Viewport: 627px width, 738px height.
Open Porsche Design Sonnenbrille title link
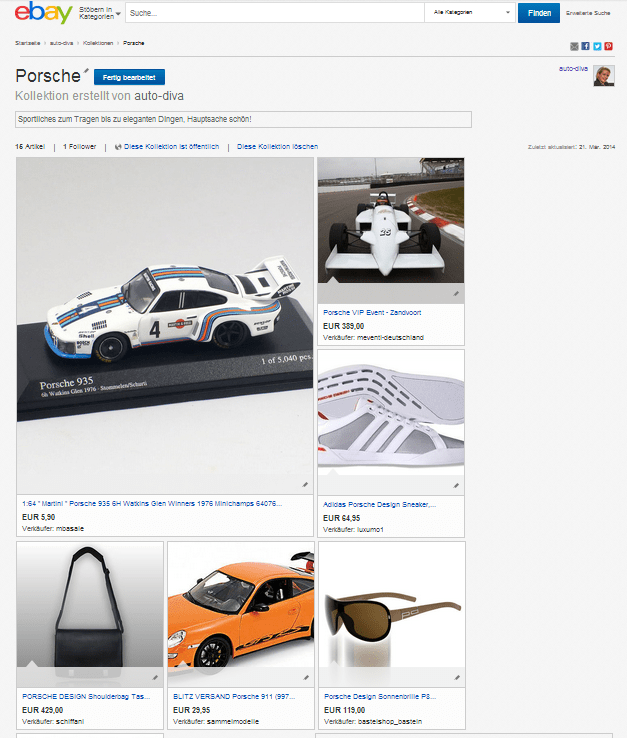click(380, 697)
